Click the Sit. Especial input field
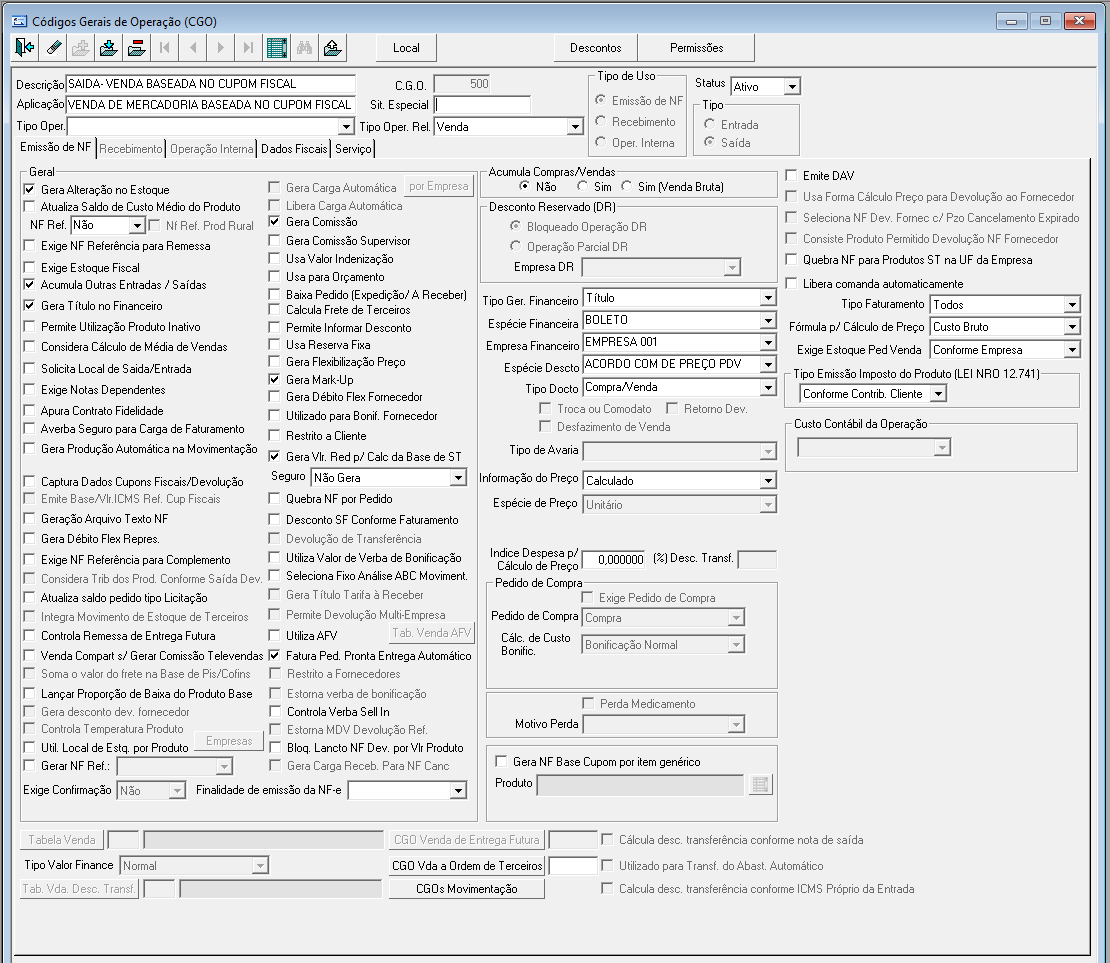The image size is (1110, 963). (x=482, y=105)
